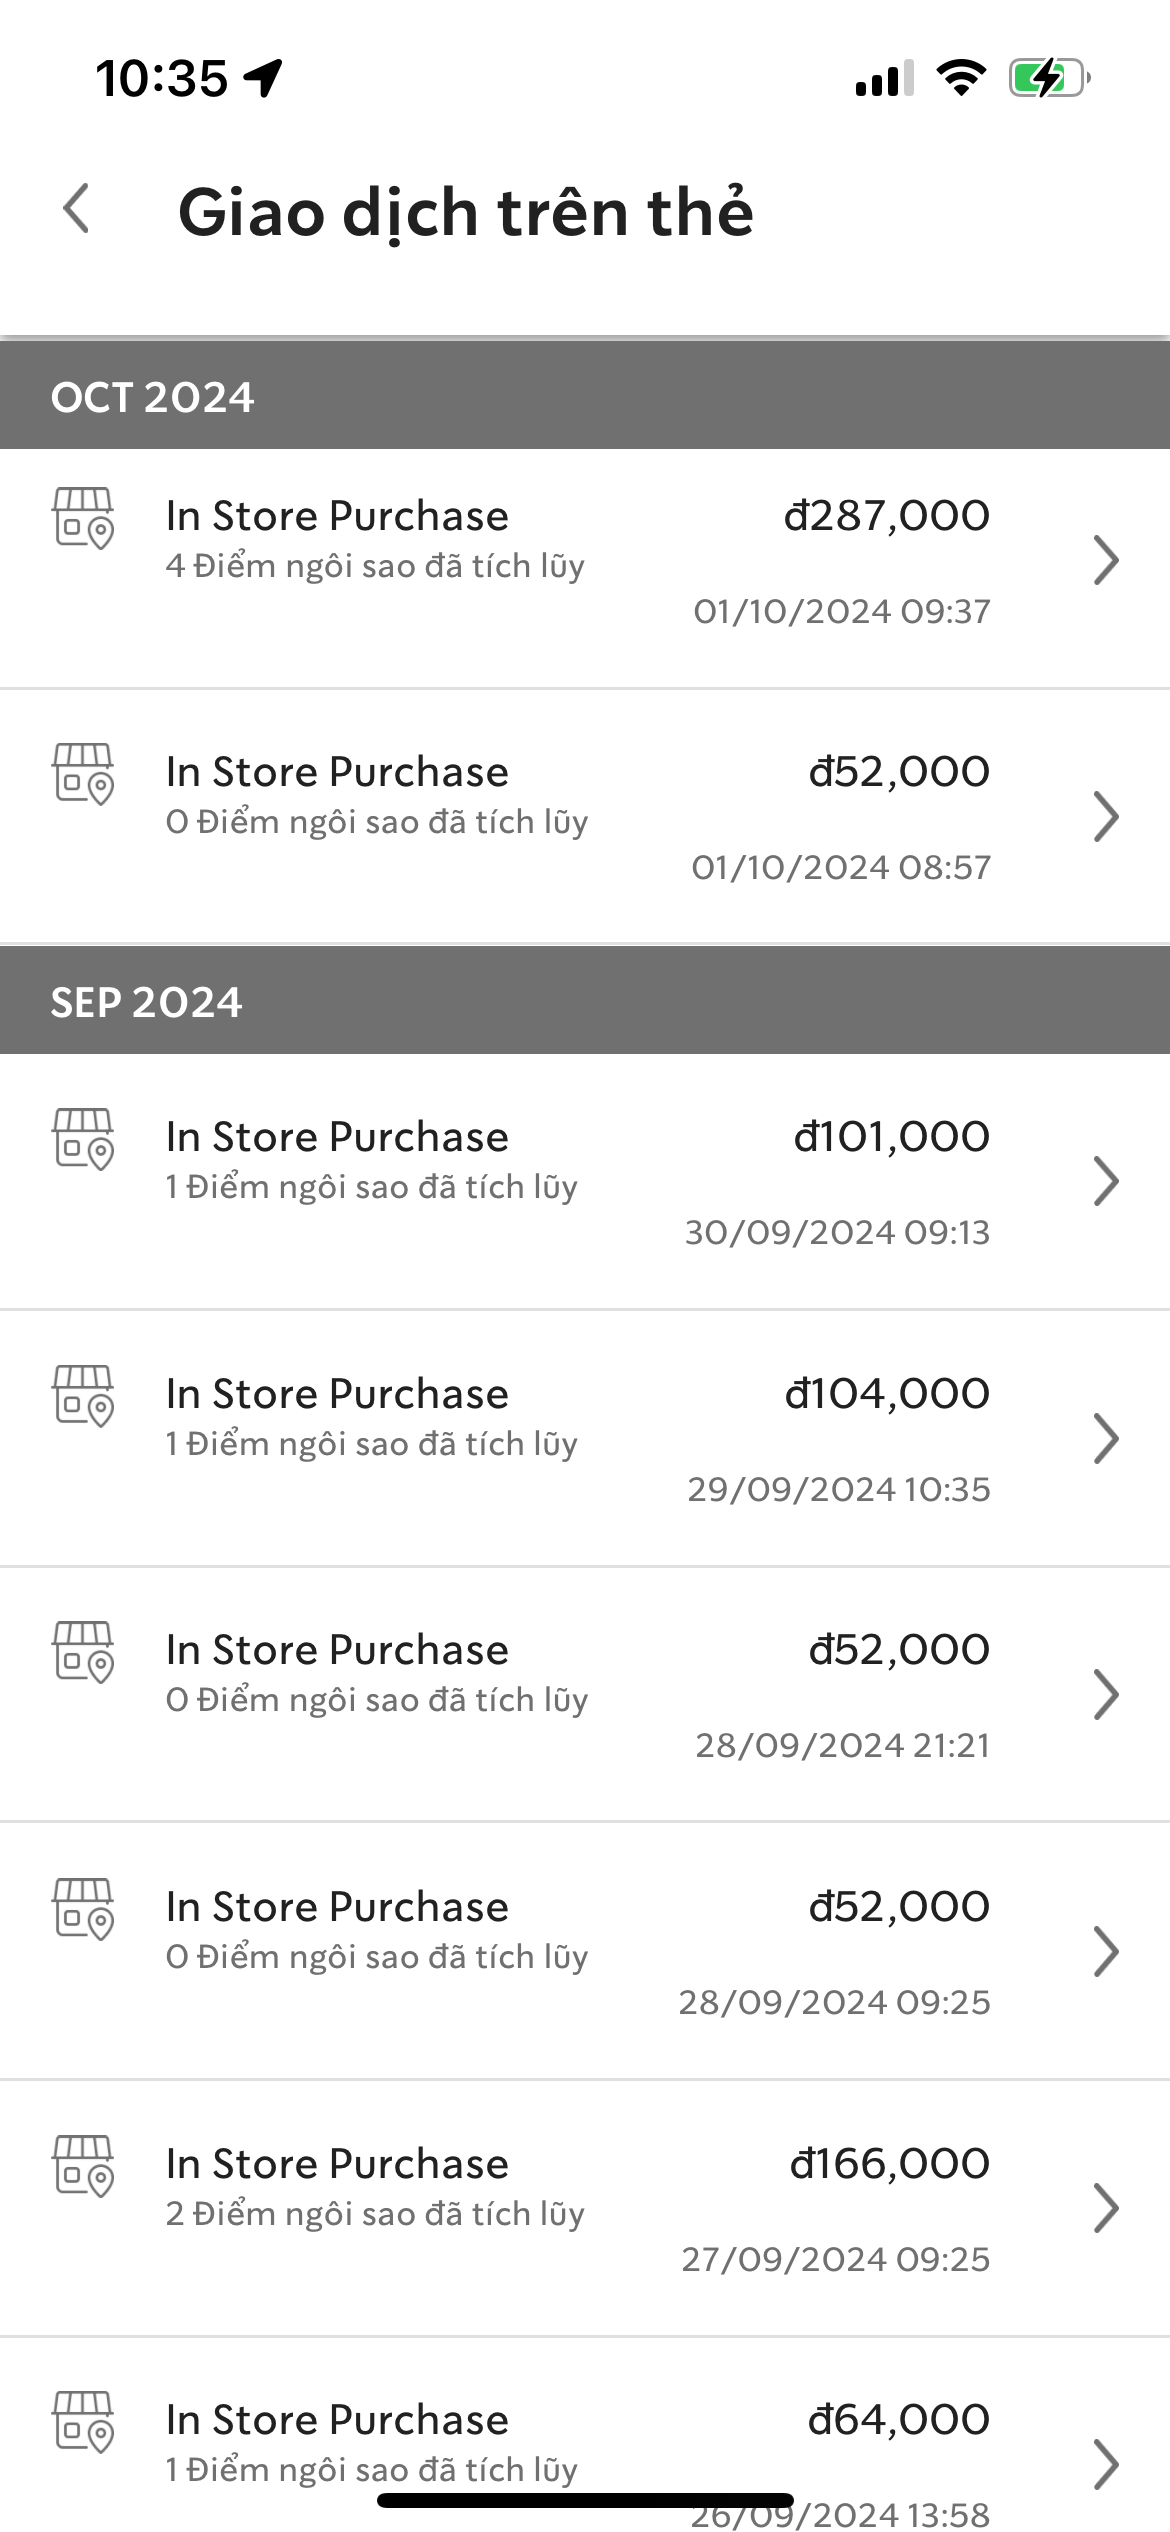Open chevron for 30/09/2024 09:13 transaction

1105,1181
